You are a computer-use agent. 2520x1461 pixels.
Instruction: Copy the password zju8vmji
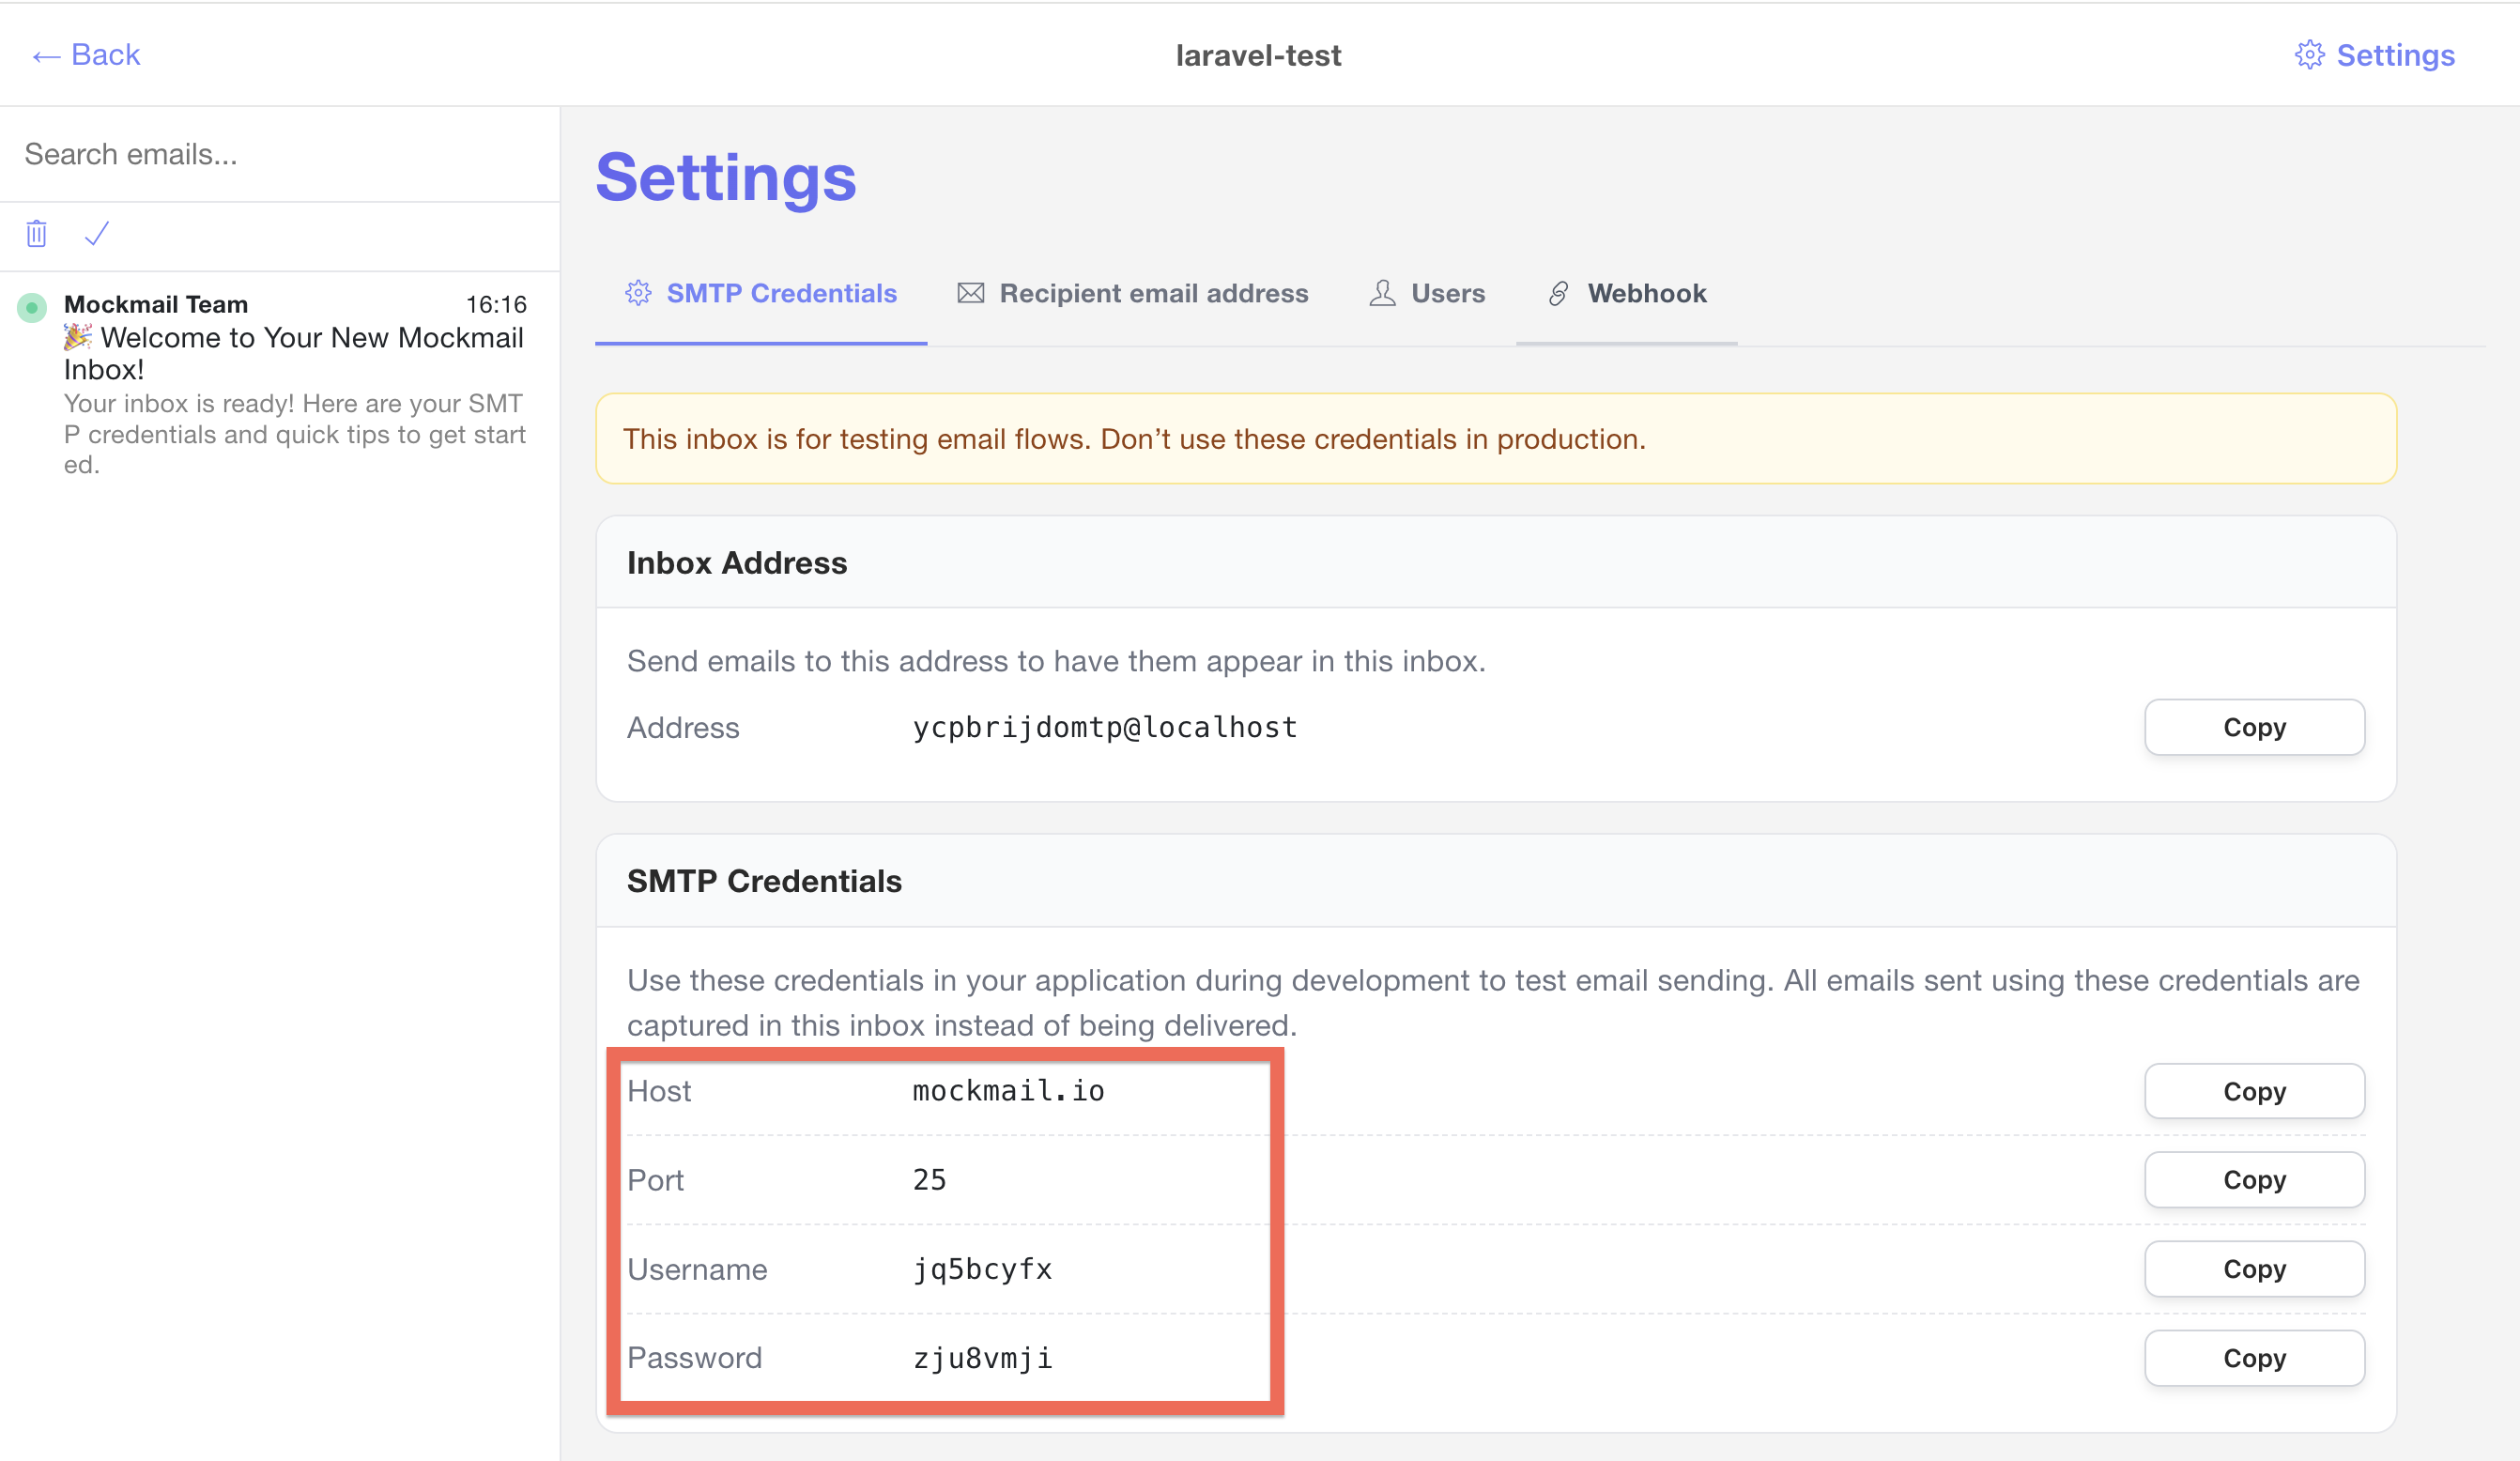pyautogui.click(x=2254, y=1357)
